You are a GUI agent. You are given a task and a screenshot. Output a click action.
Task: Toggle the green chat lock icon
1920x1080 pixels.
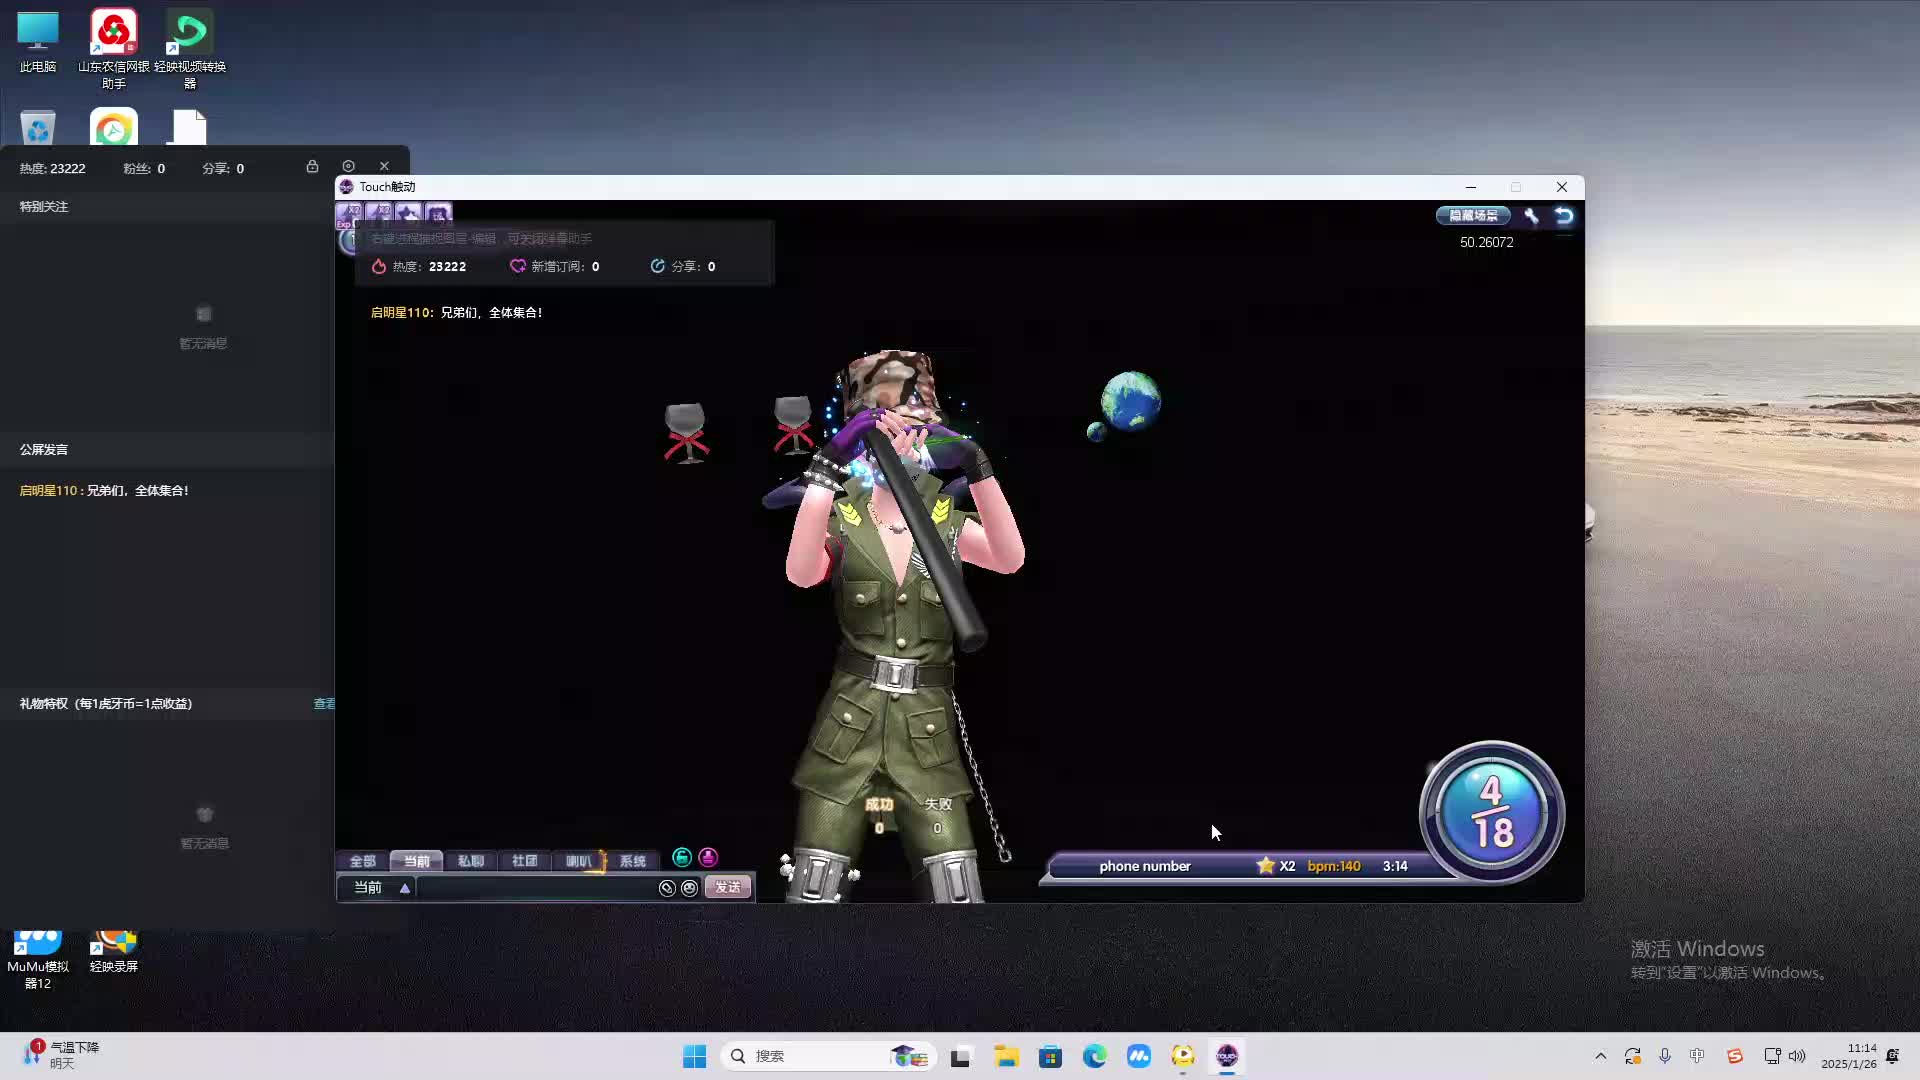click(x=682, y=858)
